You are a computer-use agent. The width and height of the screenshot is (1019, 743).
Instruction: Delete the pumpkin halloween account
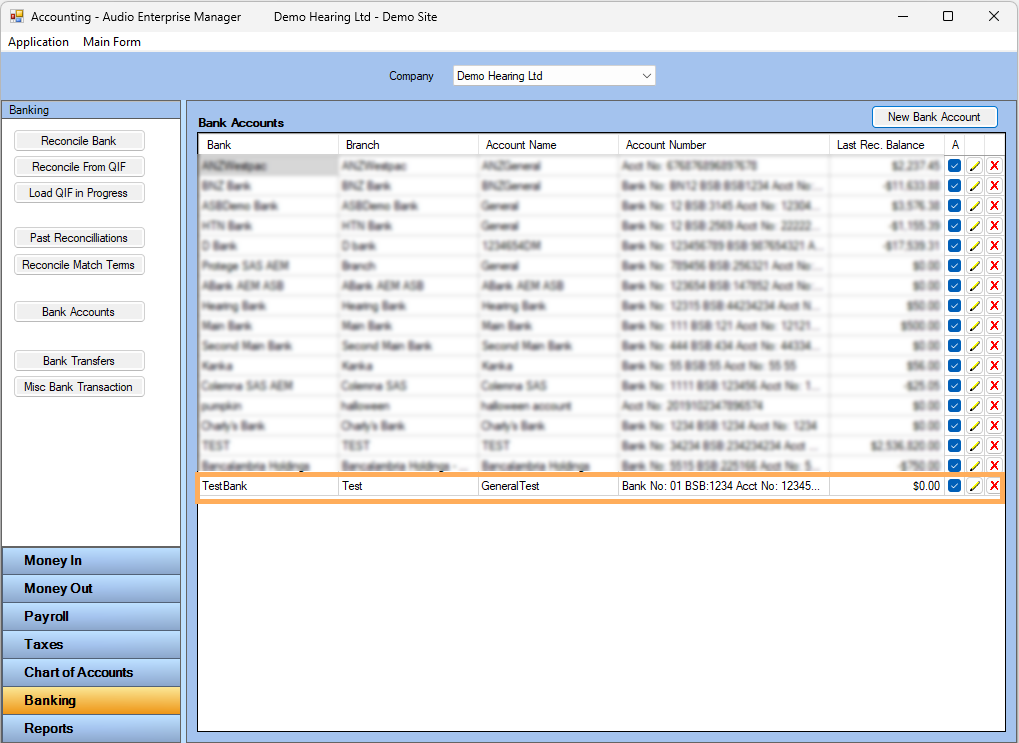click(994, 406)
